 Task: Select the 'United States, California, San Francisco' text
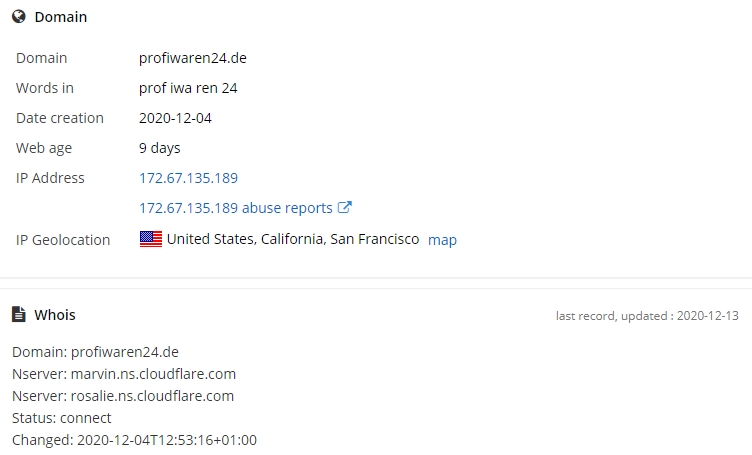click(293, 239)
